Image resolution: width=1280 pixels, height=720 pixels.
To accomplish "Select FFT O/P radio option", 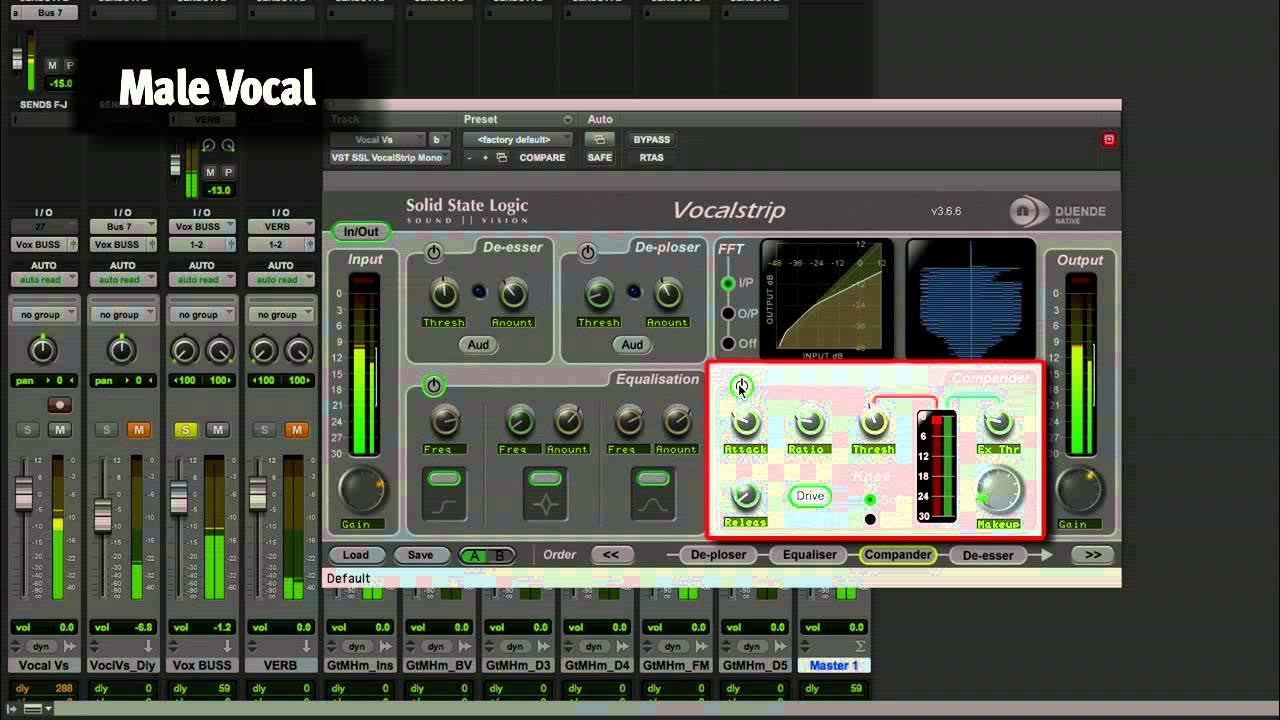I will (728, 314).
